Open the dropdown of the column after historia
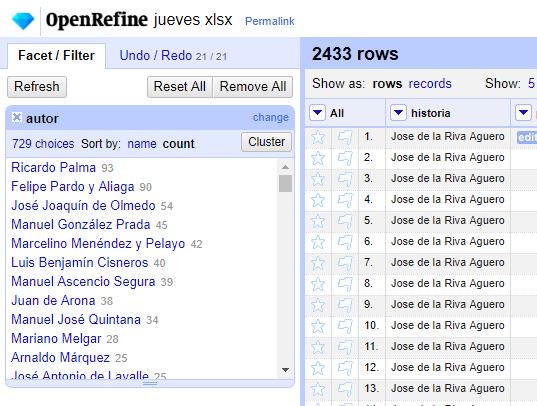Viewport: 537px width, 406px height. [x=523, y=112]
